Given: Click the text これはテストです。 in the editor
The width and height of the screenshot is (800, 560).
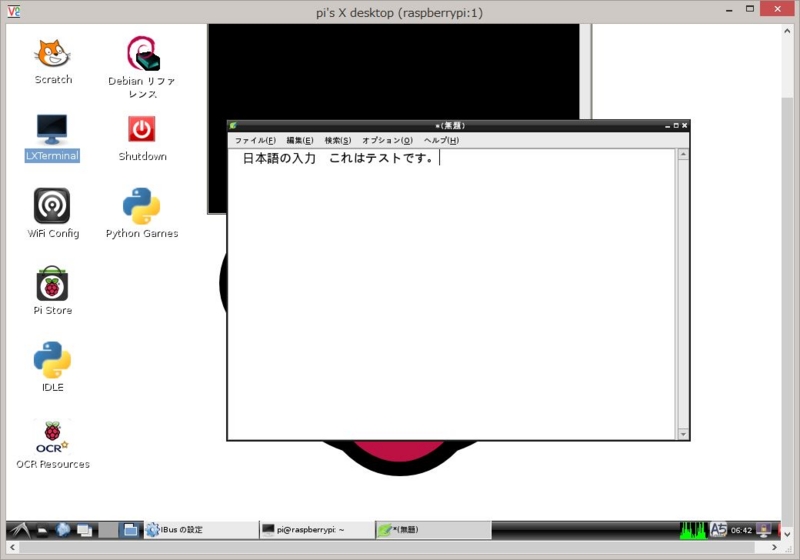Looking at the screenshot, I should [382, 158].
